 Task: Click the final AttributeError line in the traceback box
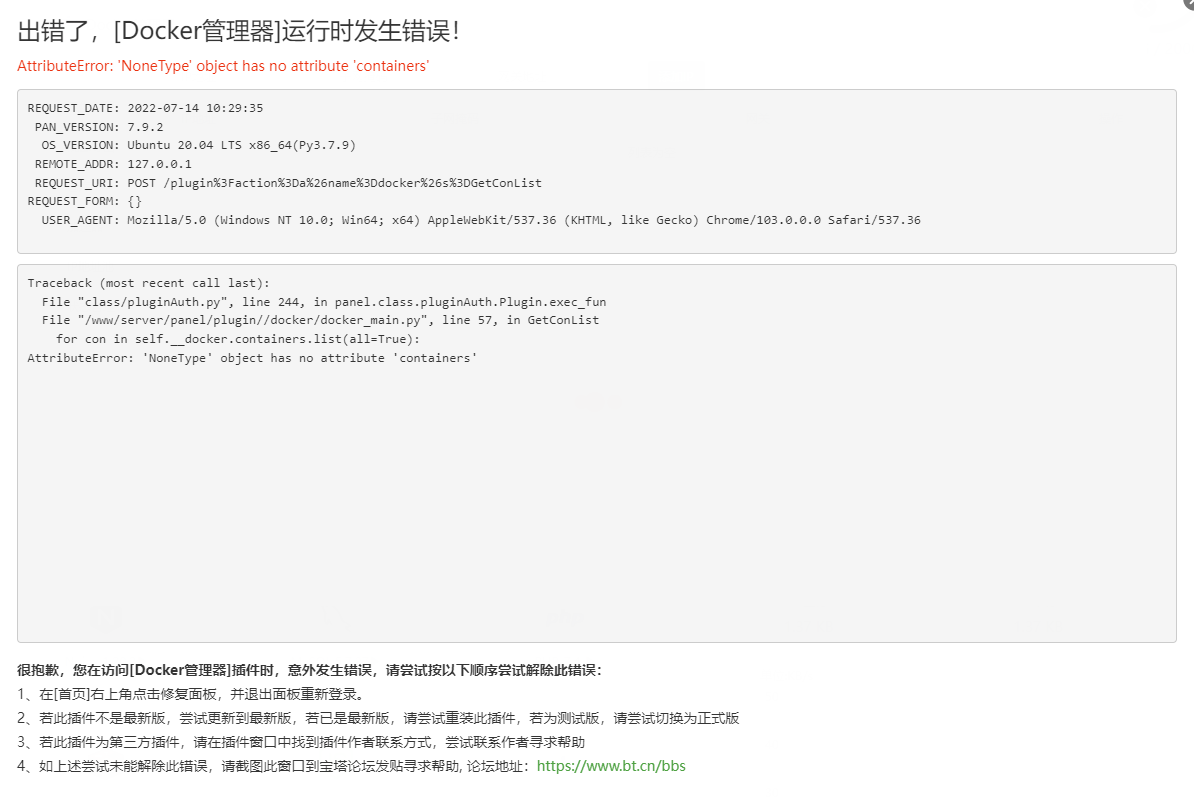coord(252,358)
